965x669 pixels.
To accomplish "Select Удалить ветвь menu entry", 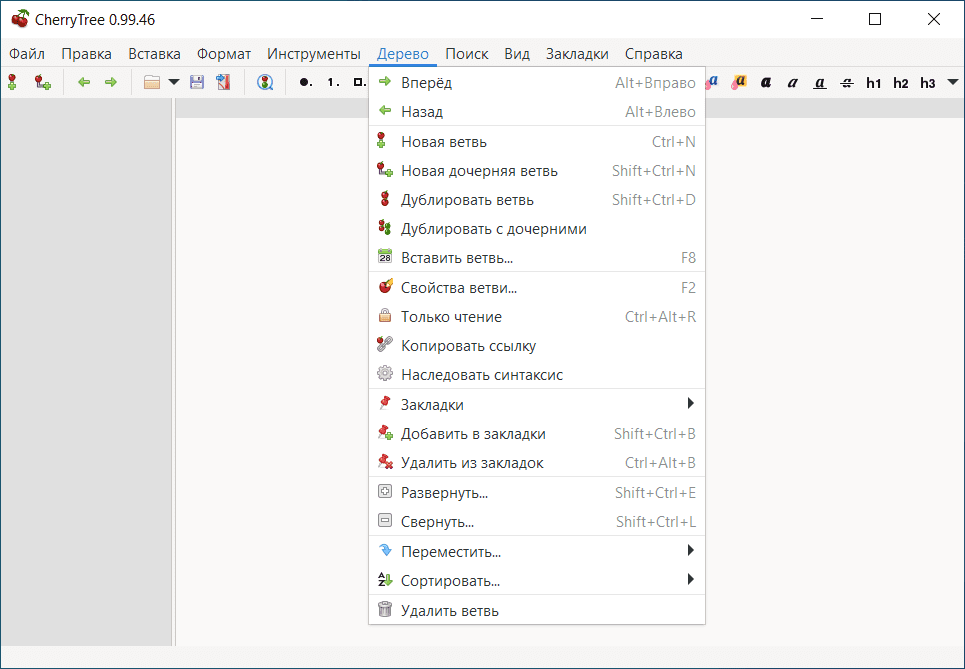I will 537,611.
